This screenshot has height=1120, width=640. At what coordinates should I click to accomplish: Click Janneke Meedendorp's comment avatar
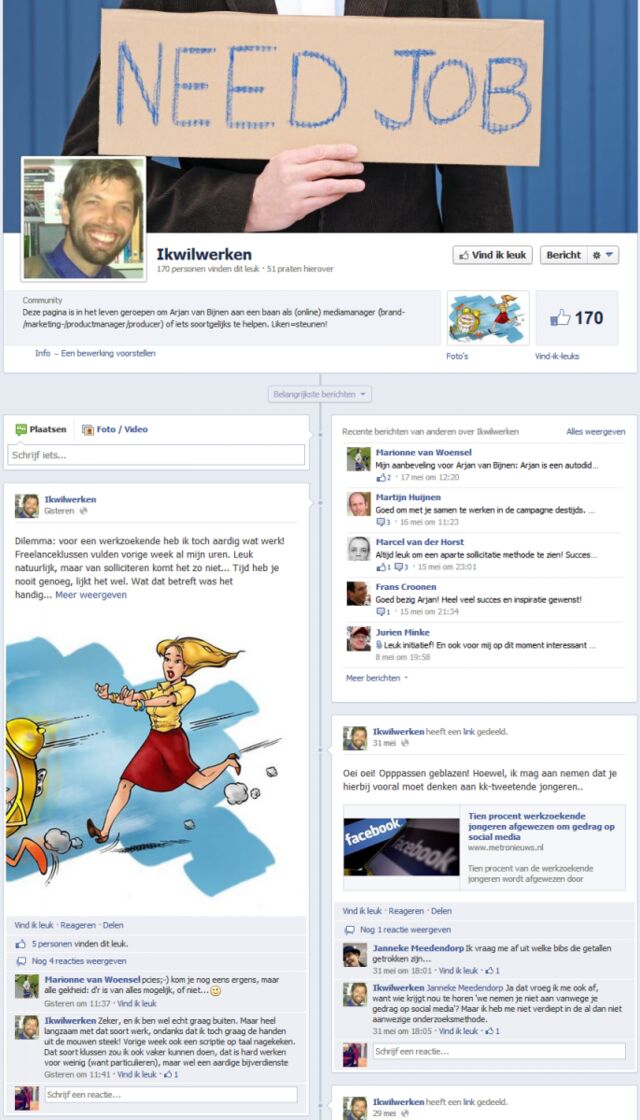pyautogui.click(x=354, y=955)
